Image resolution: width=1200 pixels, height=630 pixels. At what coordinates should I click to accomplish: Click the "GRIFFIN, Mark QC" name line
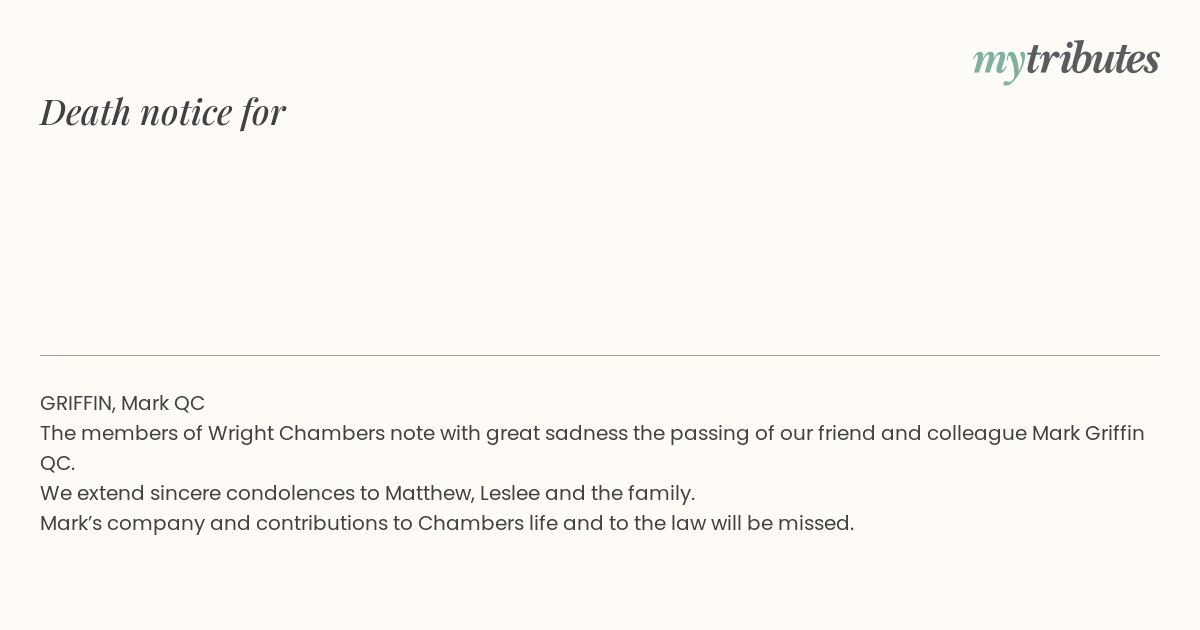(x=122, y=403)
